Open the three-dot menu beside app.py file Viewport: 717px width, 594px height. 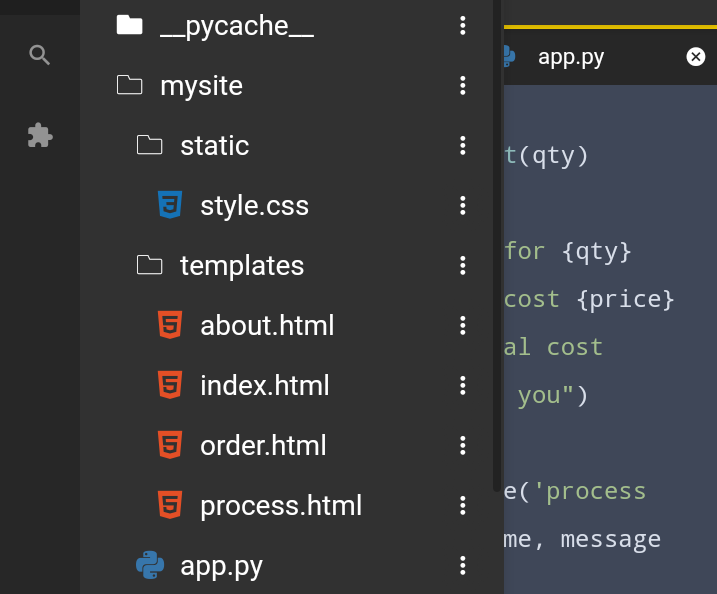pos(462,566)
